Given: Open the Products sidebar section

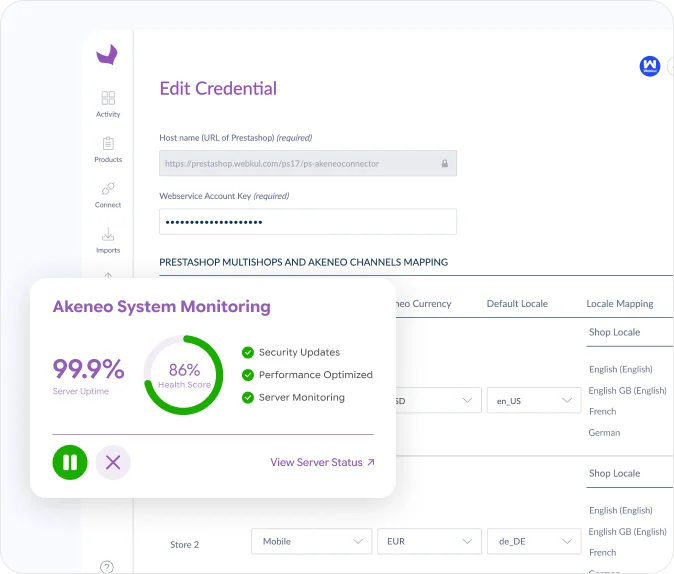Looking at the screenshot, I should pos(108,150).
